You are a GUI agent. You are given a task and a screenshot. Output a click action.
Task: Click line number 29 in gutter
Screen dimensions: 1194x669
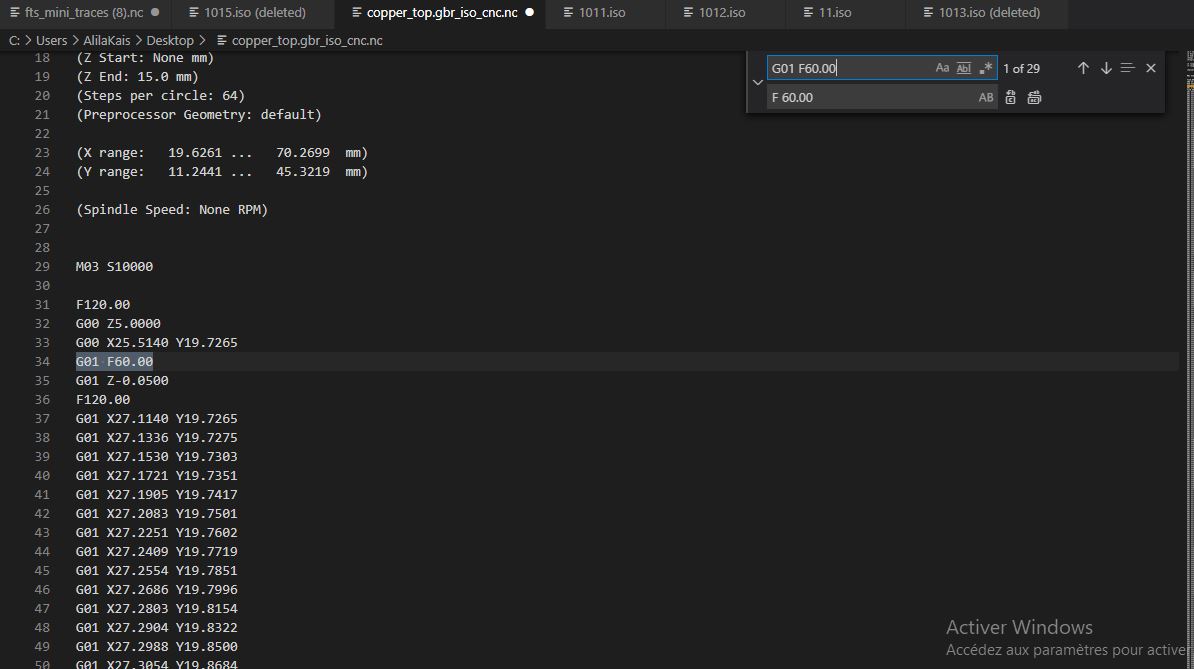pyautogui.click(x=42, y=266)
